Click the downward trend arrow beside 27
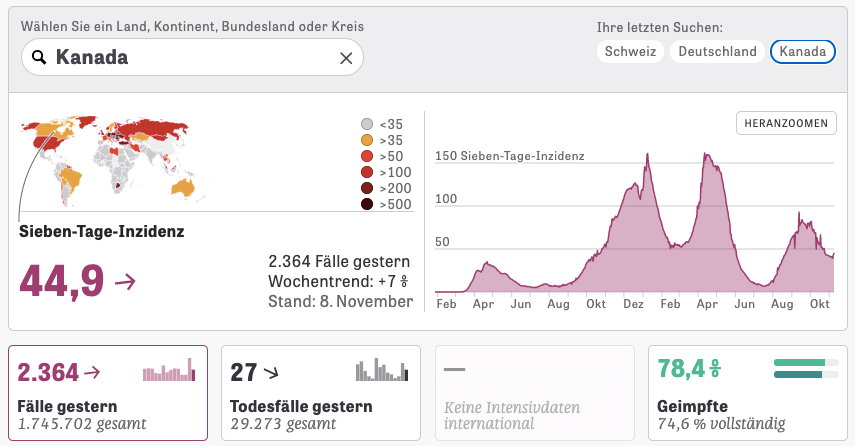The image size is (855, 446). point(270,374)
